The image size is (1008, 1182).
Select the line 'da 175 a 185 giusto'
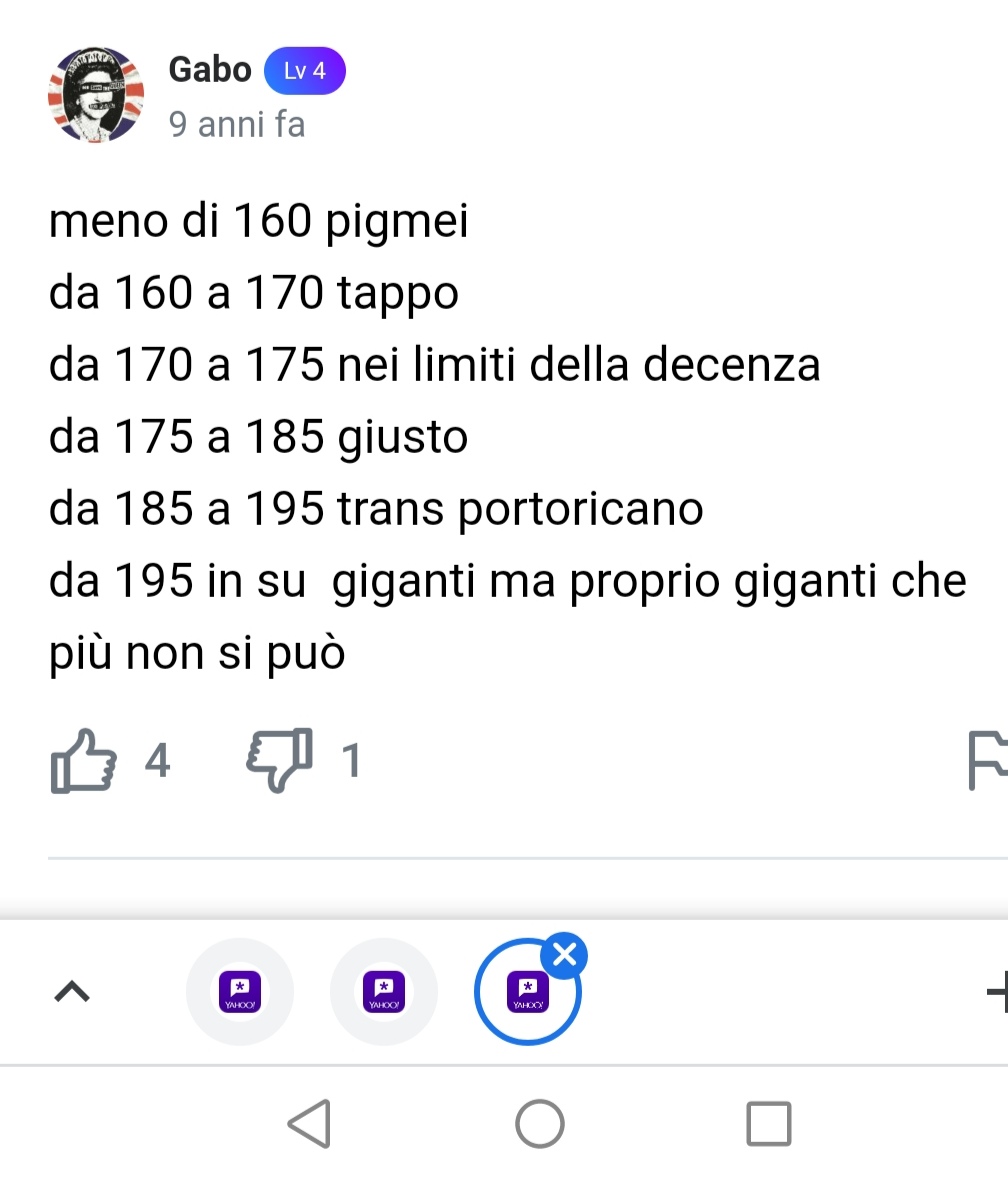(x=259, y=437)
